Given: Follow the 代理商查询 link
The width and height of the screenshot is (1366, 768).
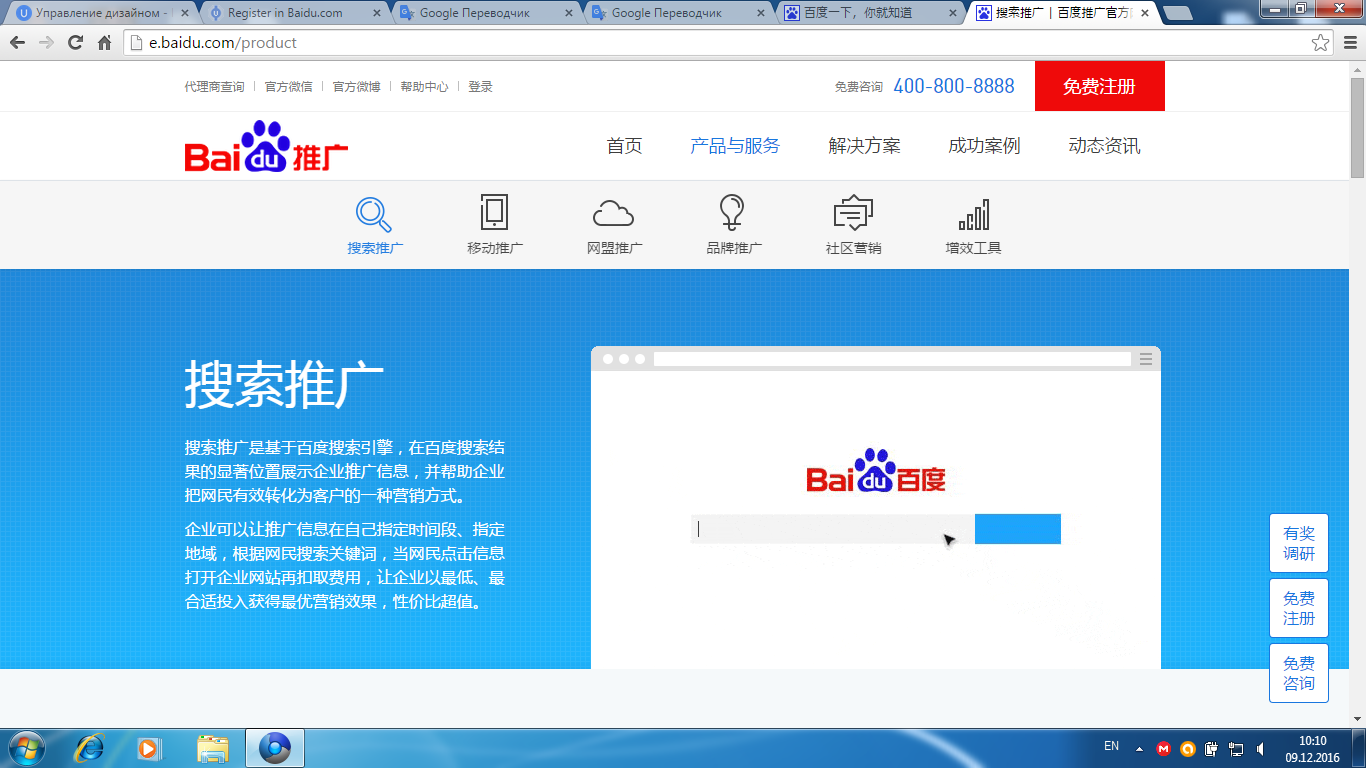Looking at the screenshot, I should click(214, 87).
